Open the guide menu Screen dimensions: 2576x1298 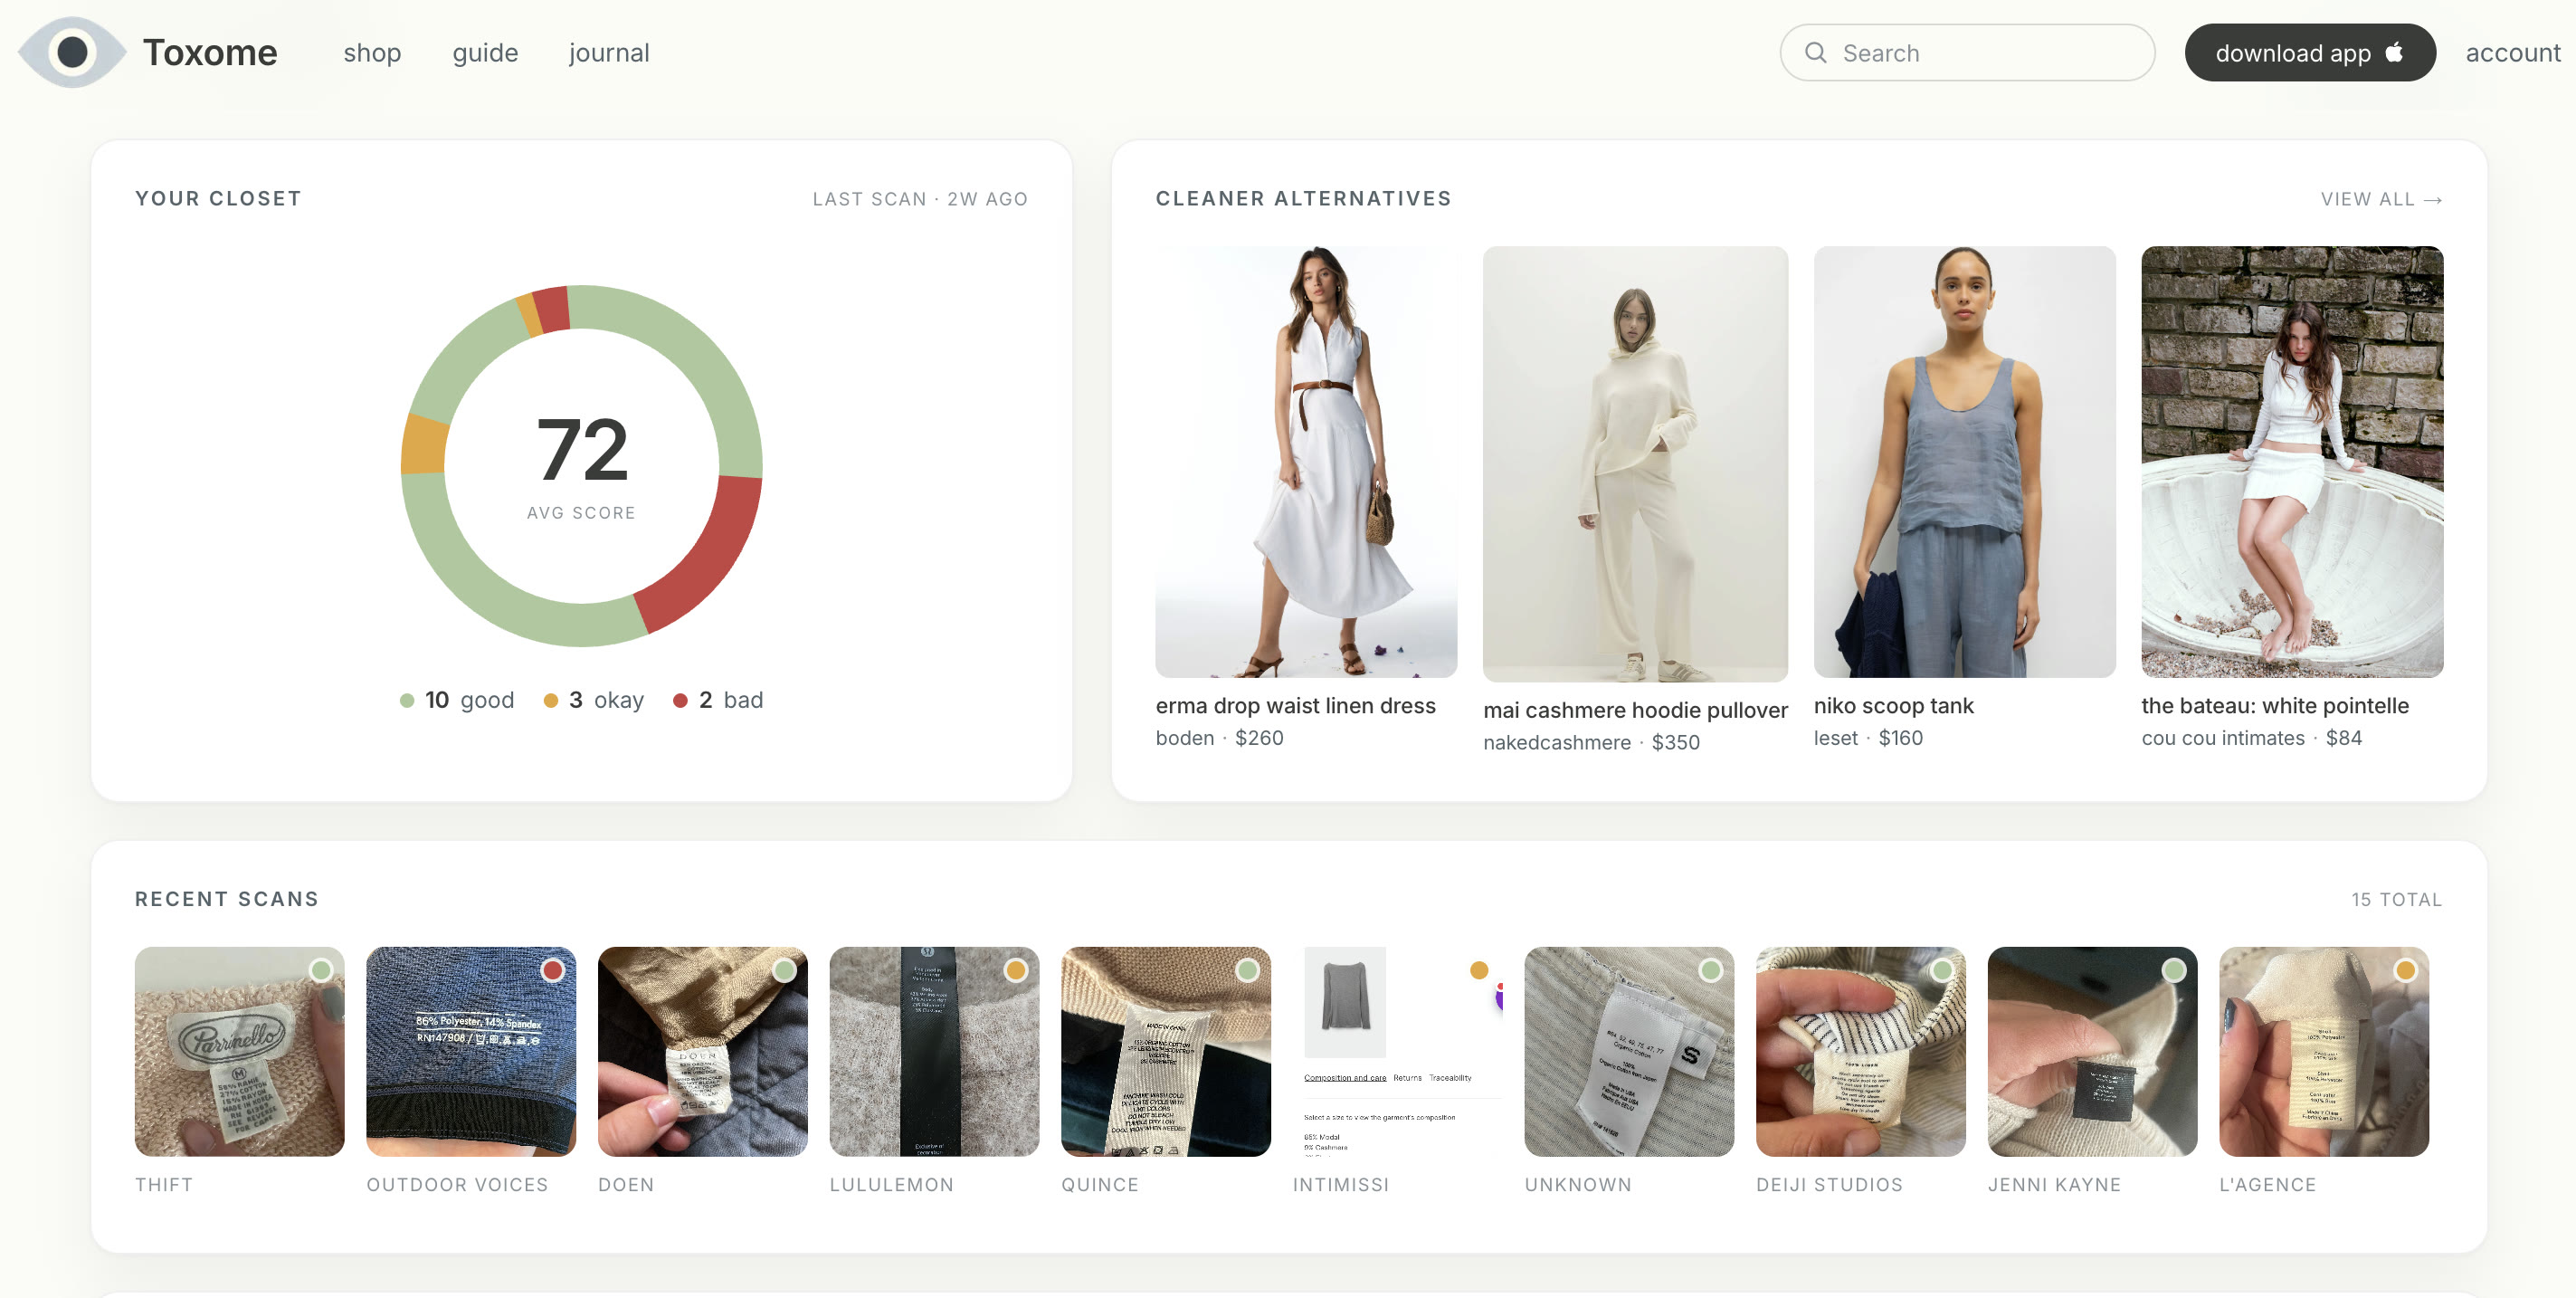pyautogui.click(x=485, y=53)
